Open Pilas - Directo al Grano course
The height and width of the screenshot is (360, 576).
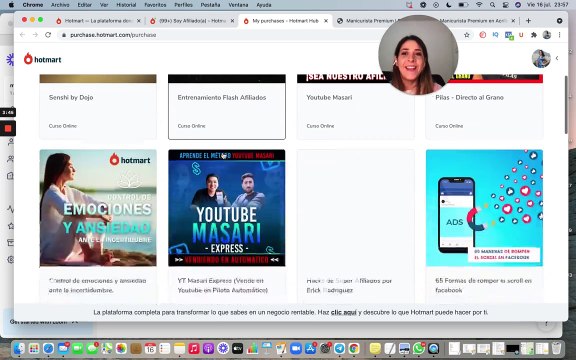pyautogui.click(x=484, y=107)
